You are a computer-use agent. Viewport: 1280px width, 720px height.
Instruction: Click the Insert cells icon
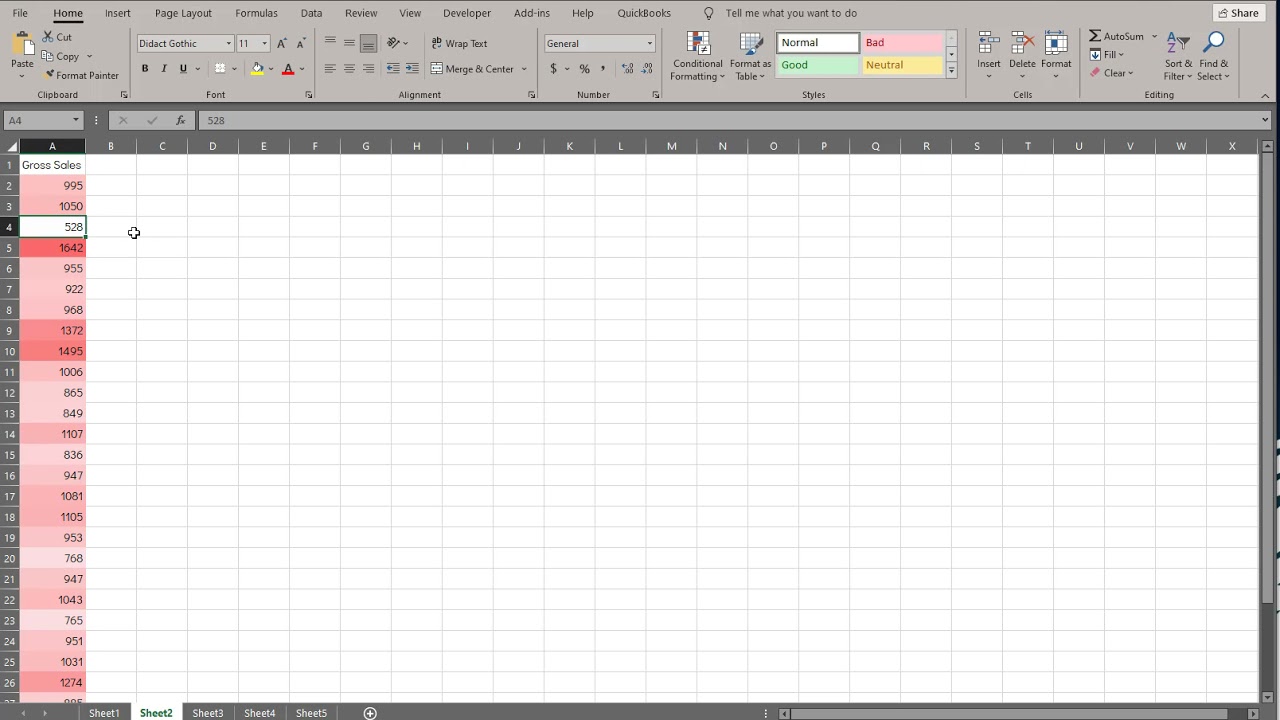click(989, 44)
